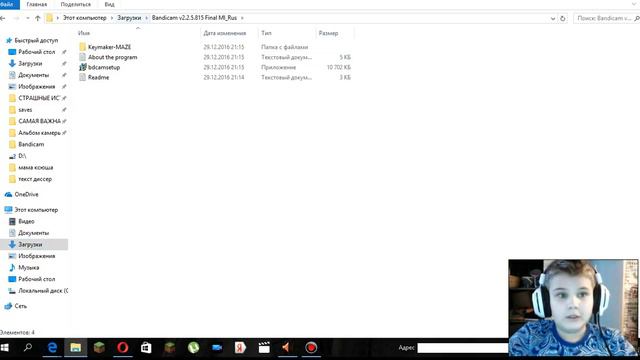Open the Windows Start menu
Viewport: 640px width, 360px height.
tap(5, 348)
